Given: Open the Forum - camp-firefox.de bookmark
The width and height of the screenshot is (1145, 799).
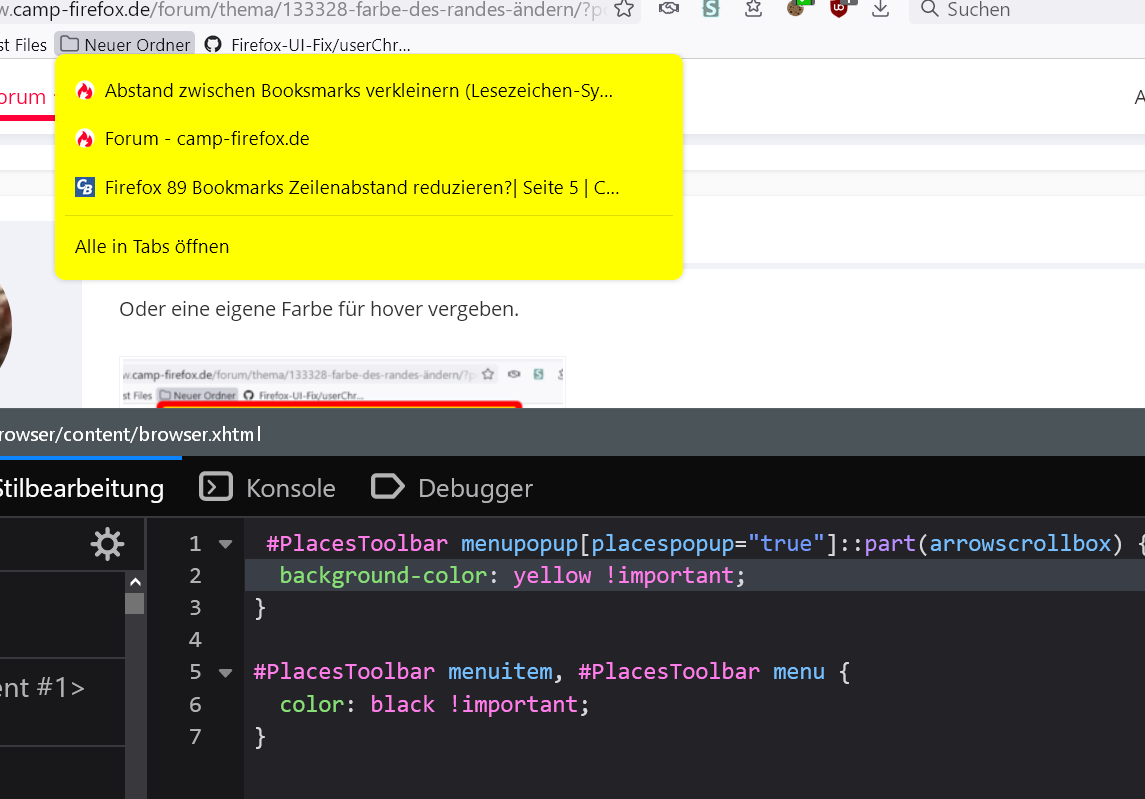Looking at the screenshot, I should [x=206, y=139].
